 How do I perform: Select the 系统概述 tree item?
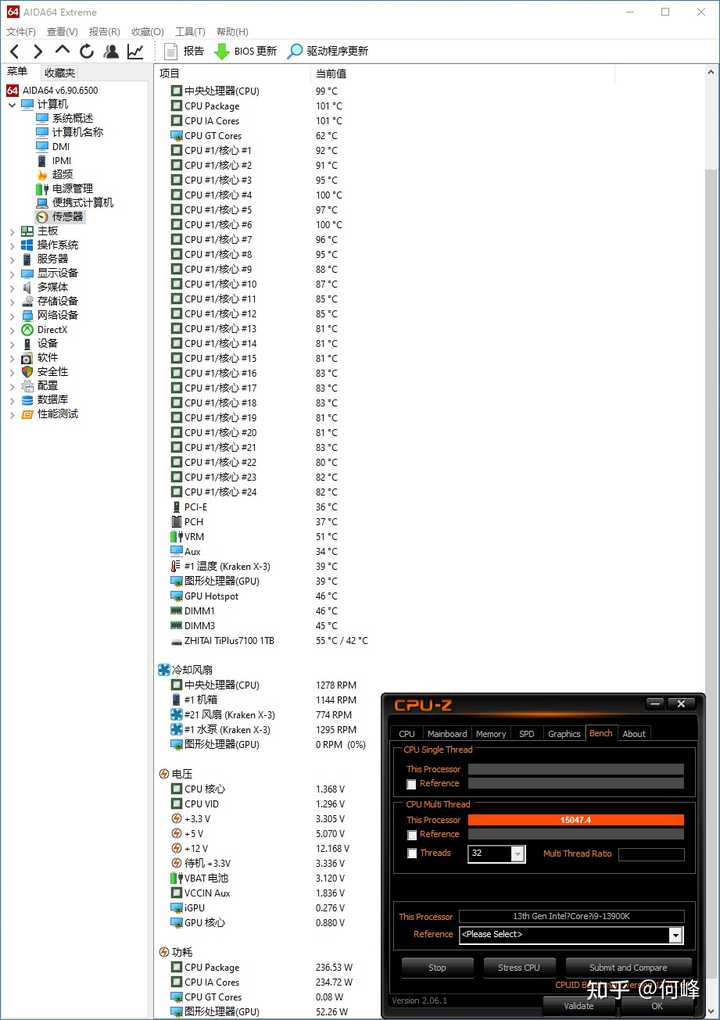click(x=65, y=118)
